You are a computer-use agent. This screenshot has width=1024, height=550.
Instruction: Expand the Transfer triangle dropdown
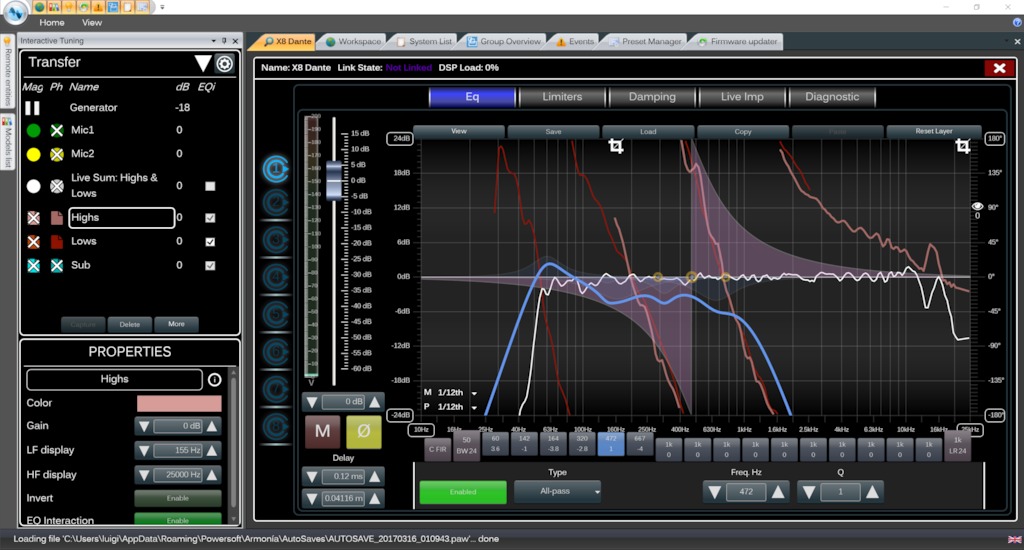(202, 63)
